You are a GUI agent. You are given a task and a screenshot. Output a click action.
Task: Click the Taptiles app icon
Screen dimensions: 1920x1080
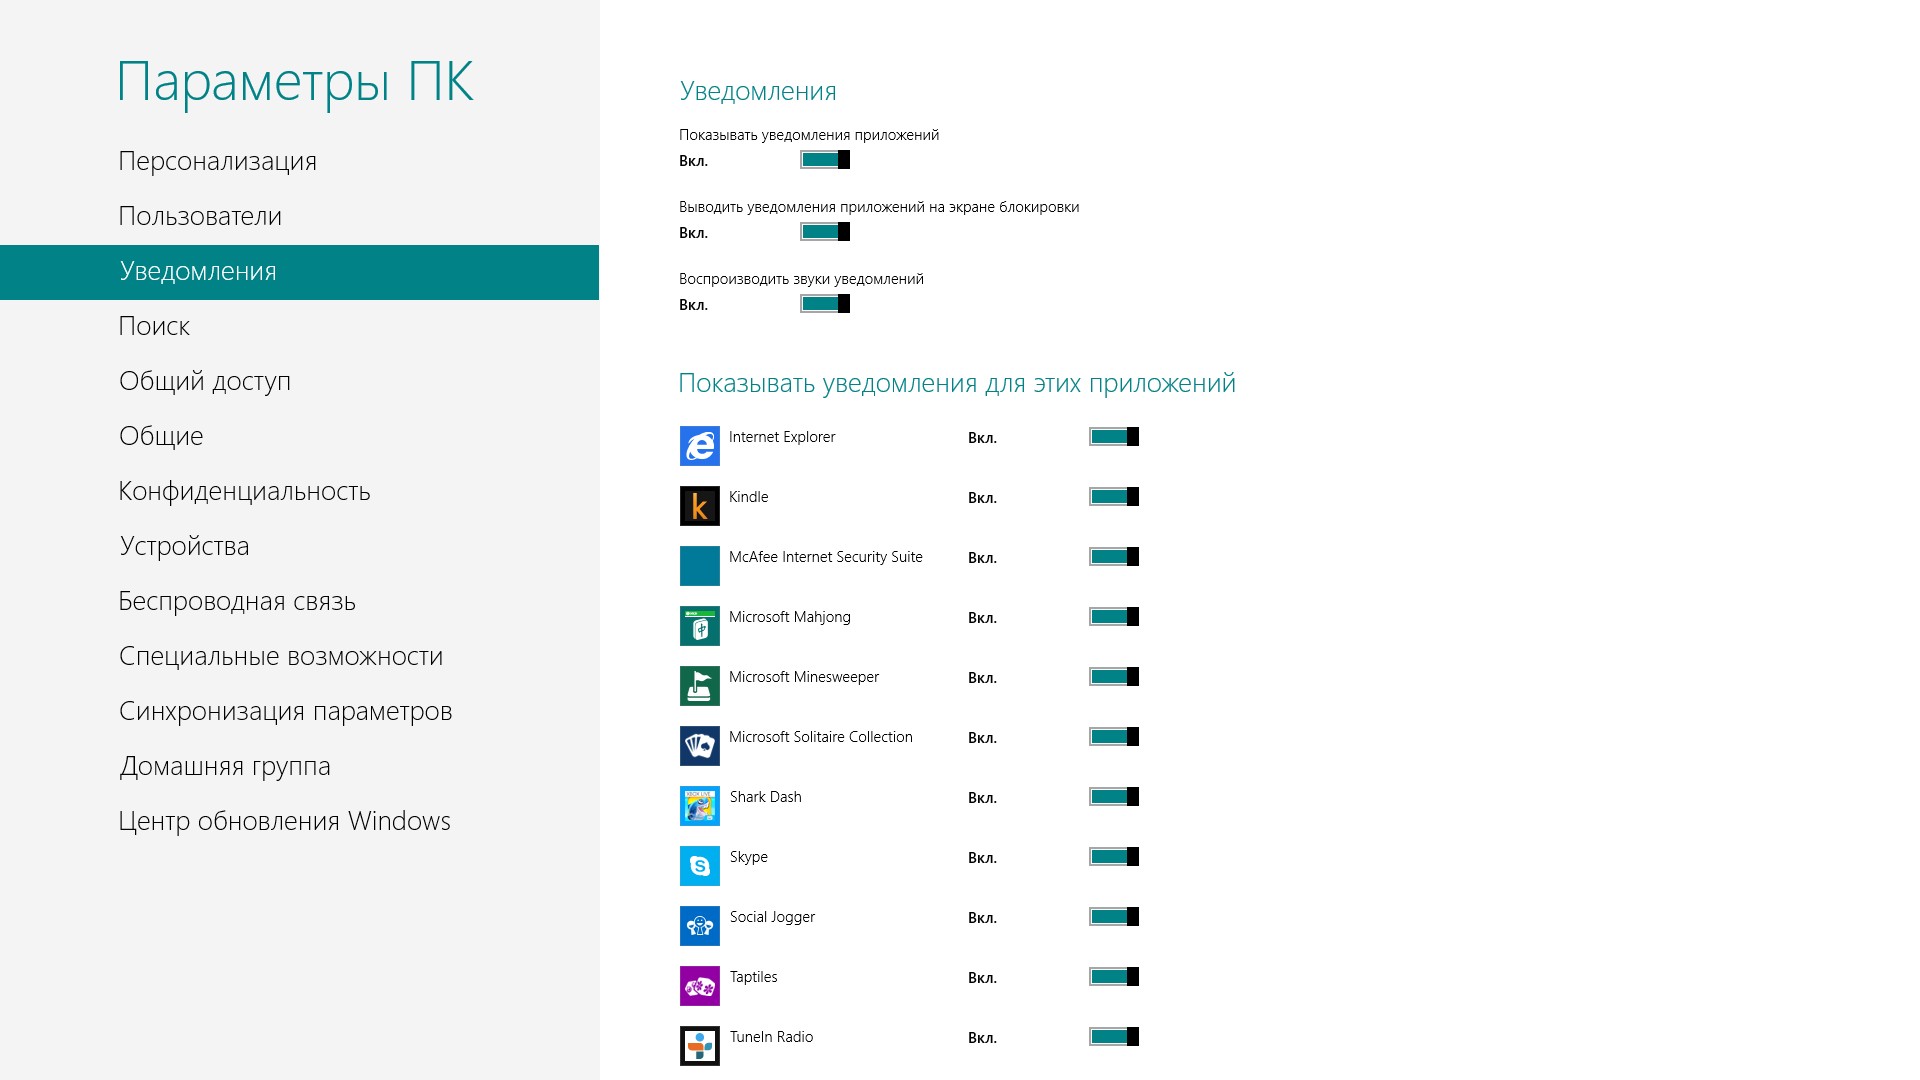point(699,986)
